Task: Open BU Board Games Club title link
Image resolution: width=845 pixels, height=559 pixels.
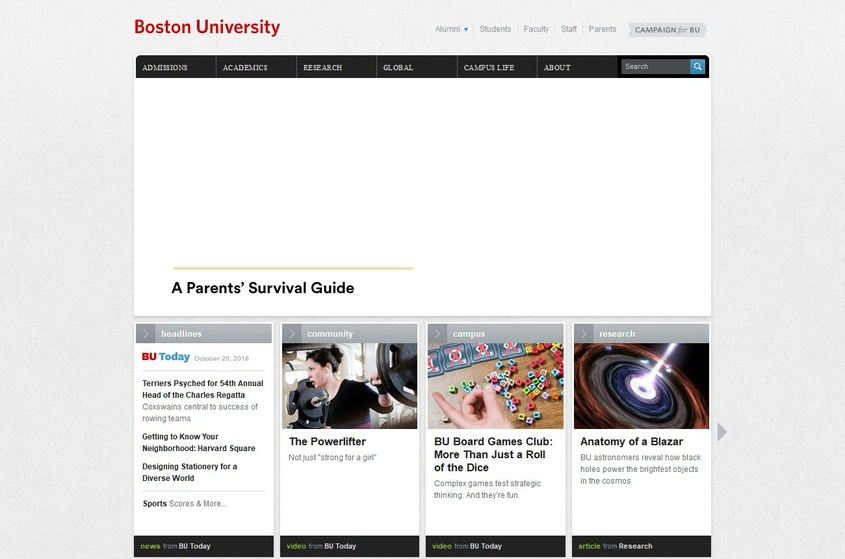Action: (x=493, y=454)
